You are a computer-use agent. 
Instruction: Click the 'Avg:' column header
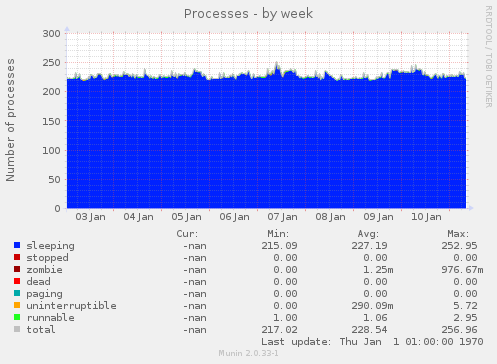368,234
